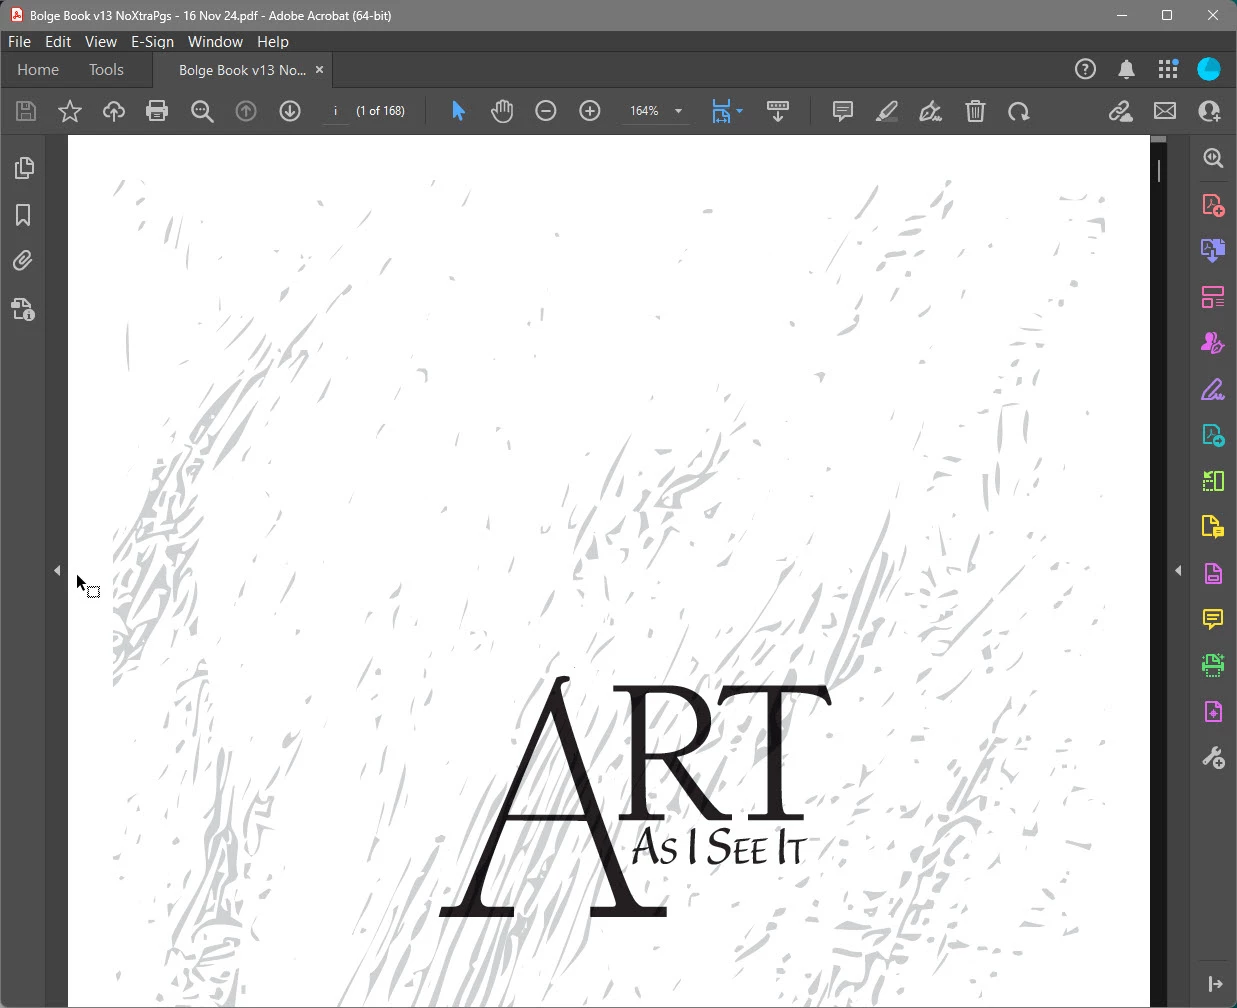1237x1008 pixels.
Task: Upload file to cloud icon
Action: click(x=114, y=111)
